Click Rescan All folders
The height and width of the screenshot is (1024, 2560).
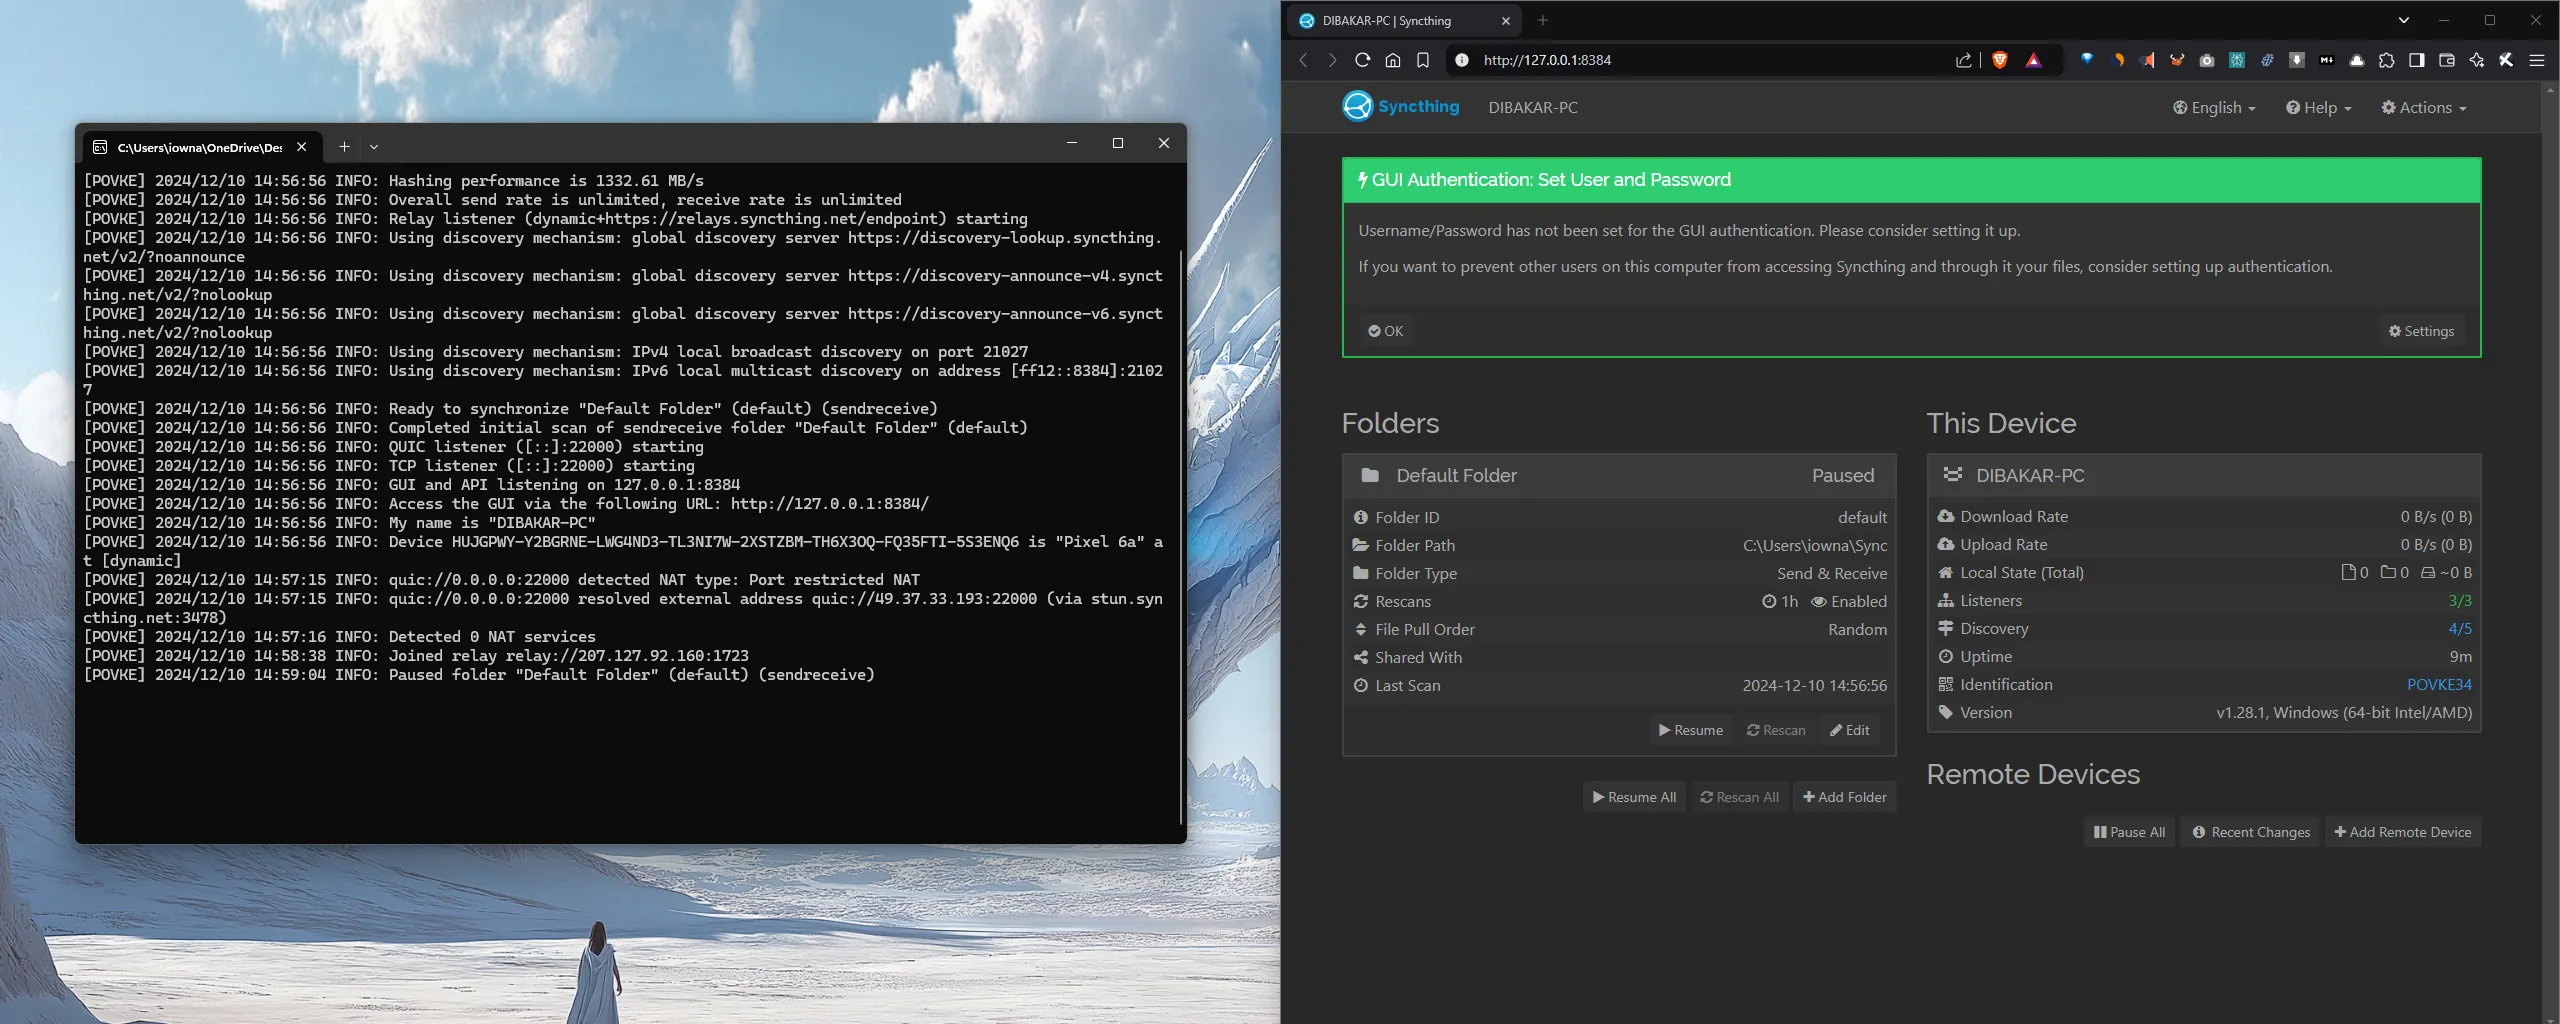[1739, 797]
